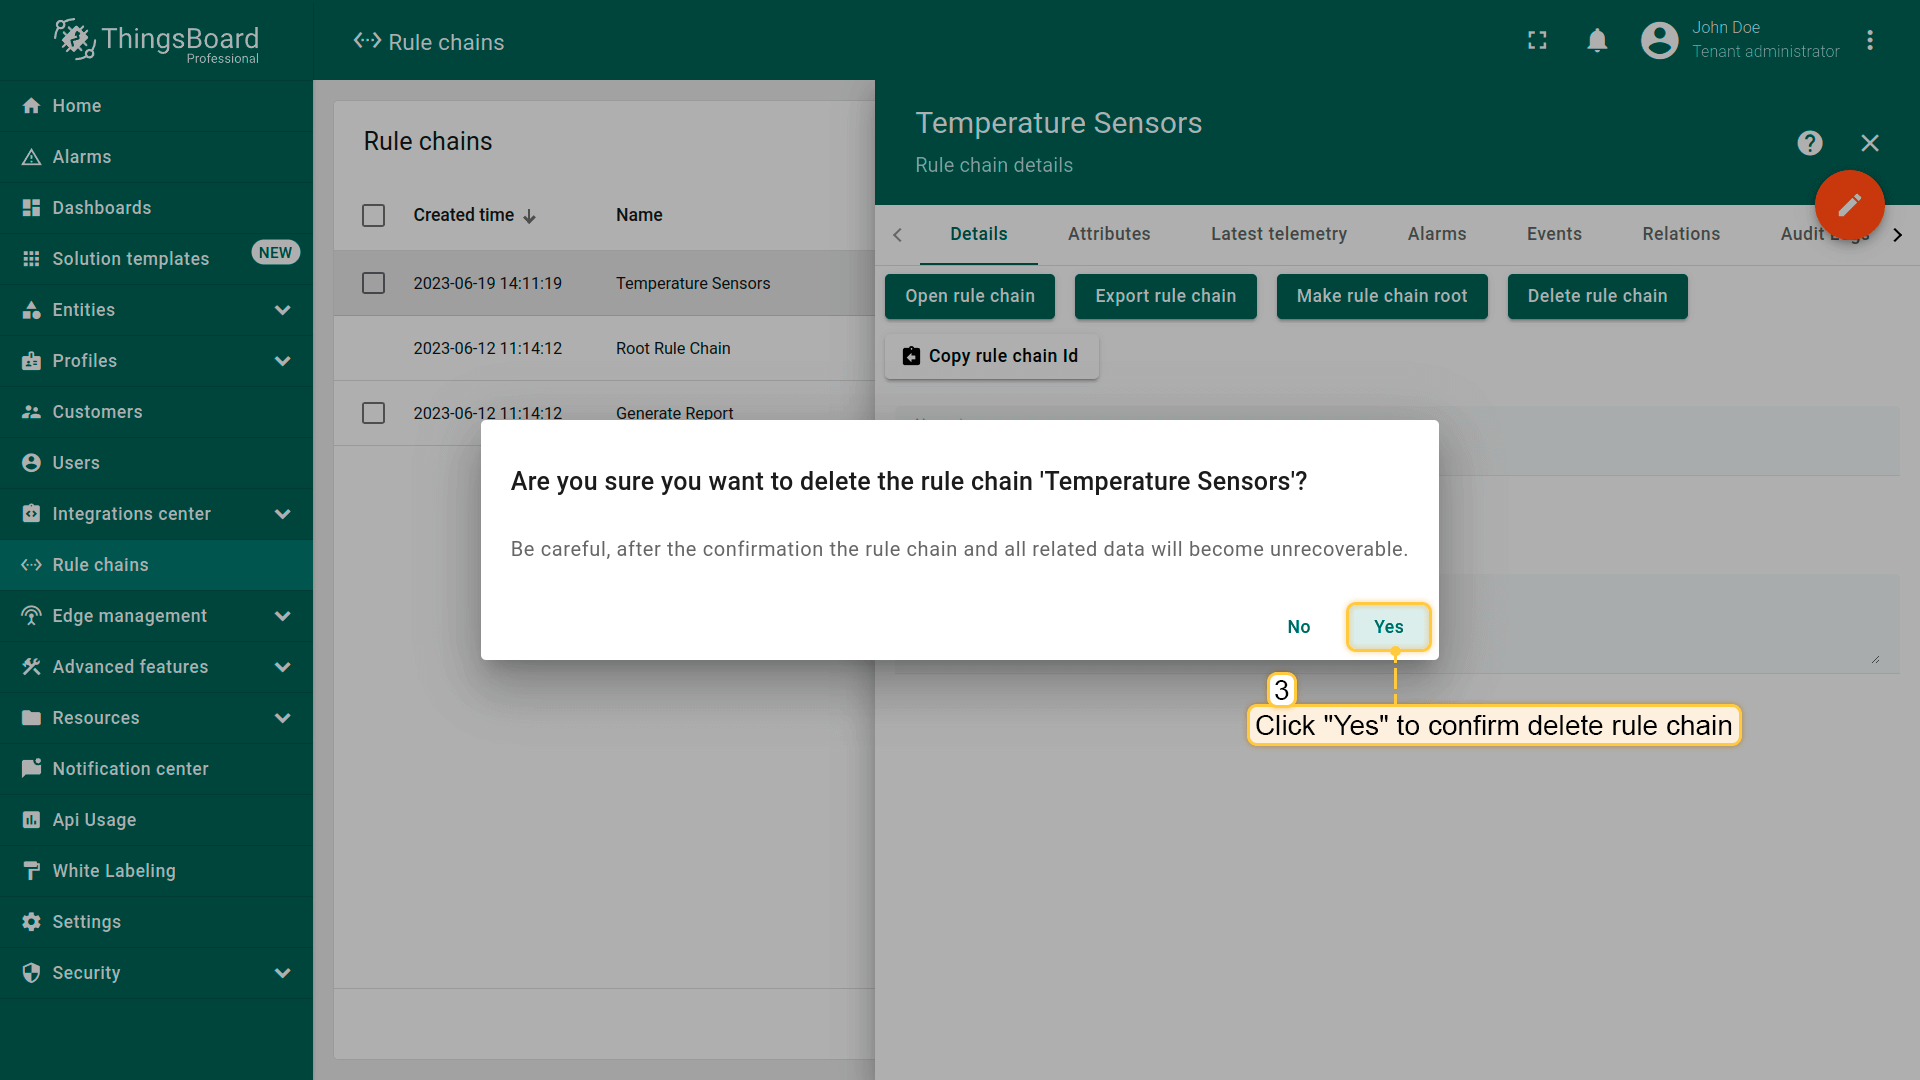Switch to the Attributes tab

[x=1108, y=234]
